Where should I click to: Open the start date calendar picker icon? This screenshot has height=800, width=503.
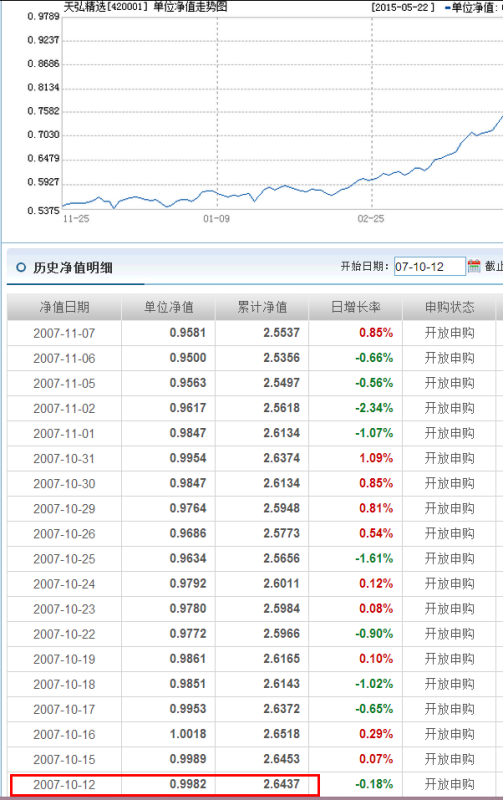tap(474, 266)
